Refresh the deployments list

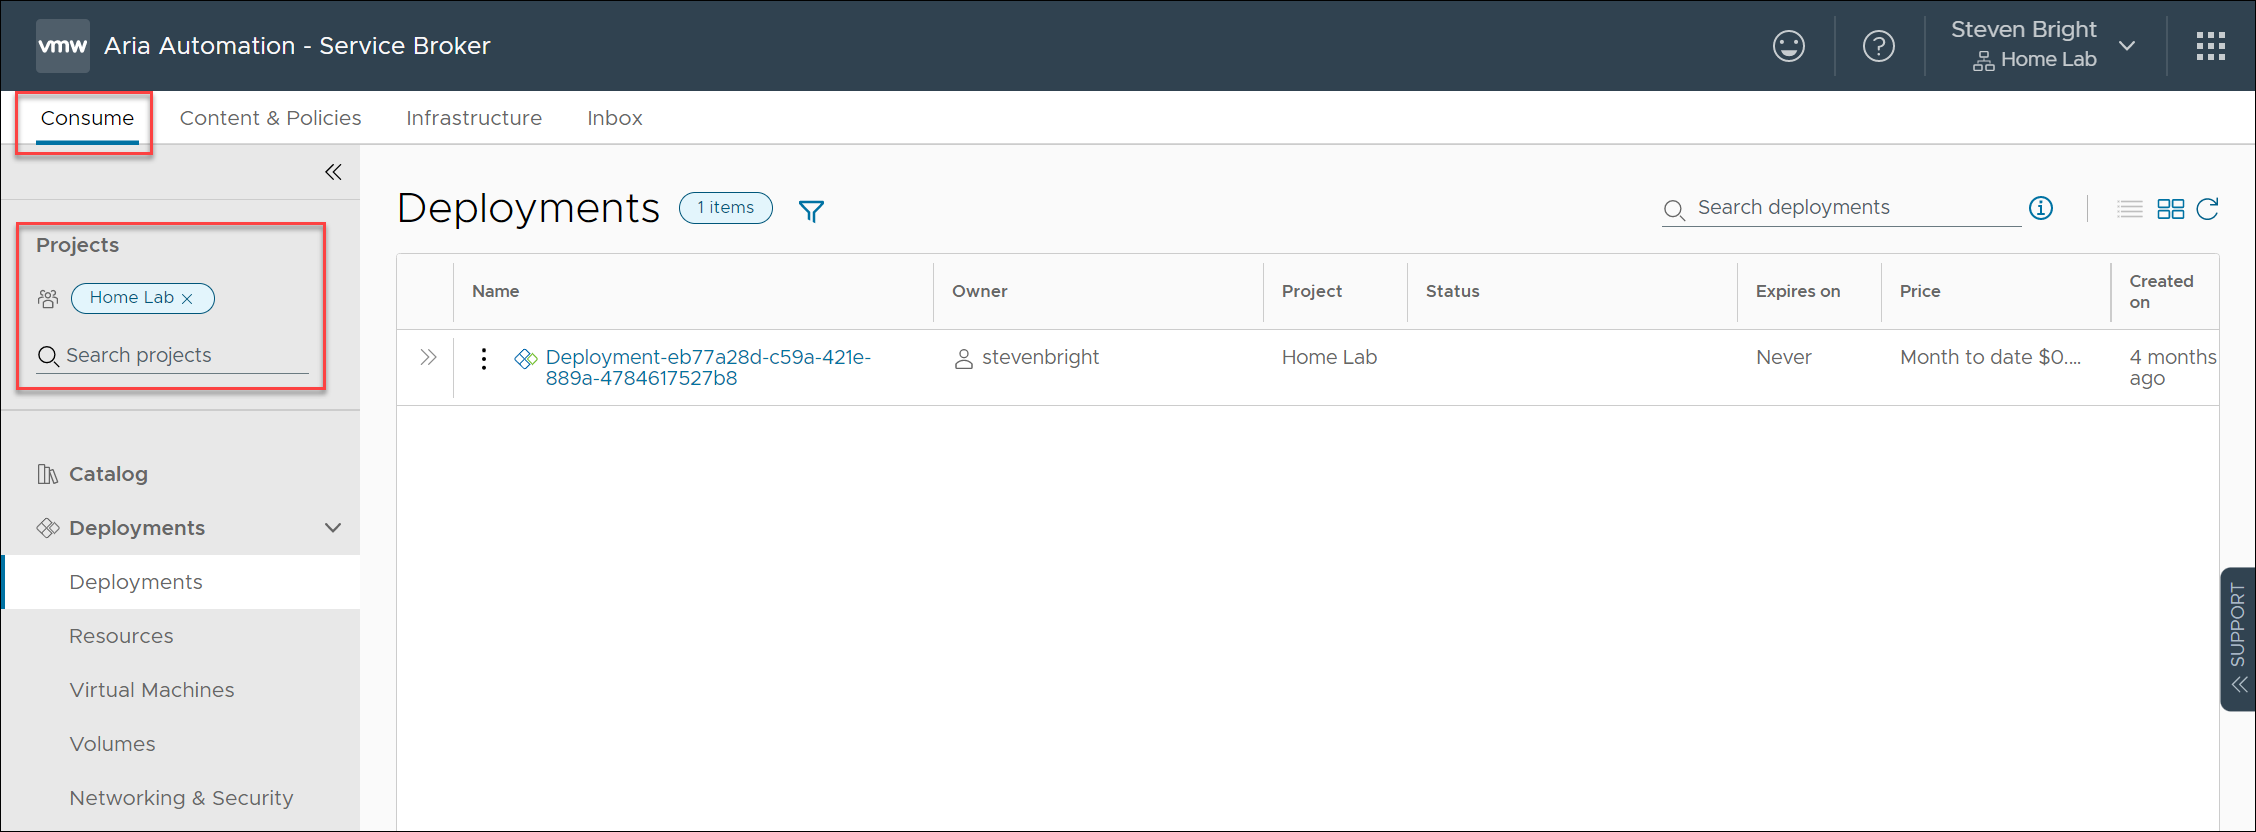pos(2208,208)
